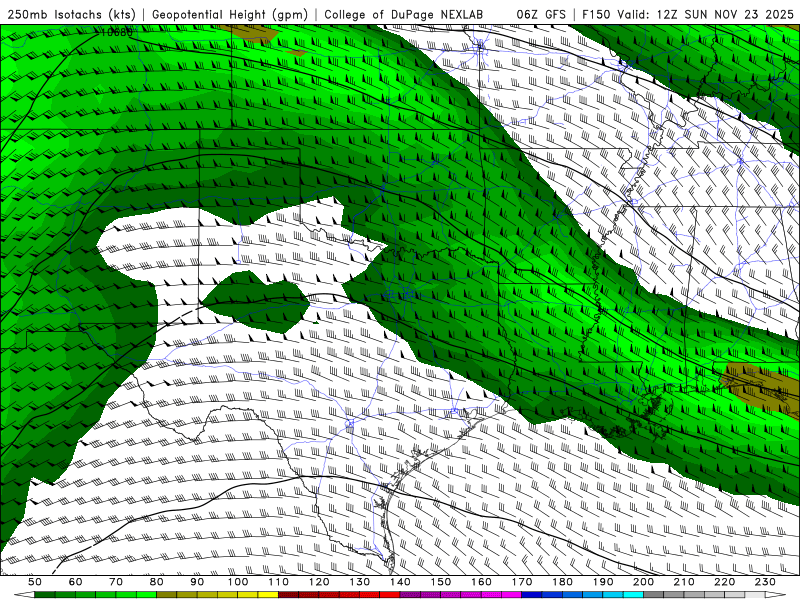Click the bright yellow swatch left of 110
Image resolution: width=800 pixels, height=600 pixels.
[268, 595]
